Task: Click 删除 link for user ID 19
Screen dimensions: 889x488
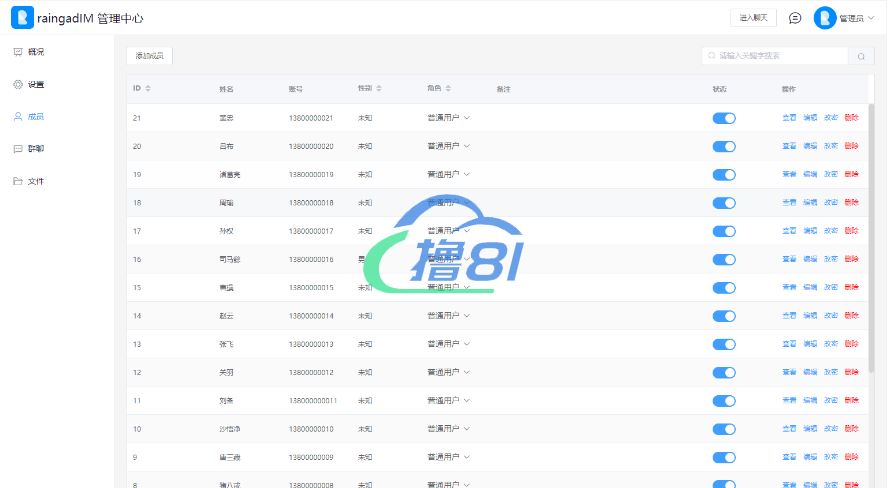Action: tap(851, 174)
